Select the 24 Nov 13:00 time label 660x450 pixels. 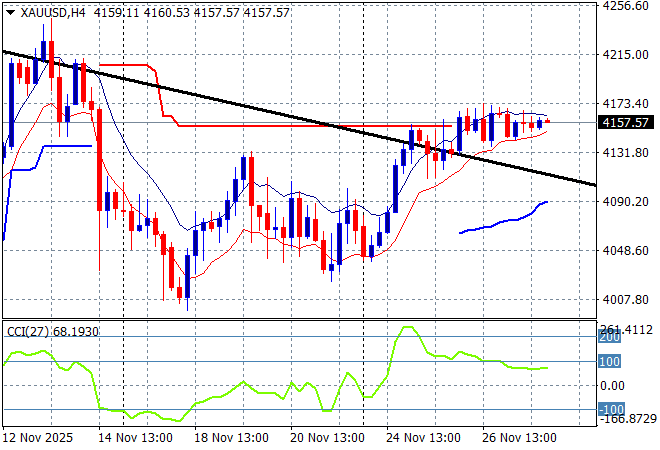pyautogui.click(x=423, y=438)
